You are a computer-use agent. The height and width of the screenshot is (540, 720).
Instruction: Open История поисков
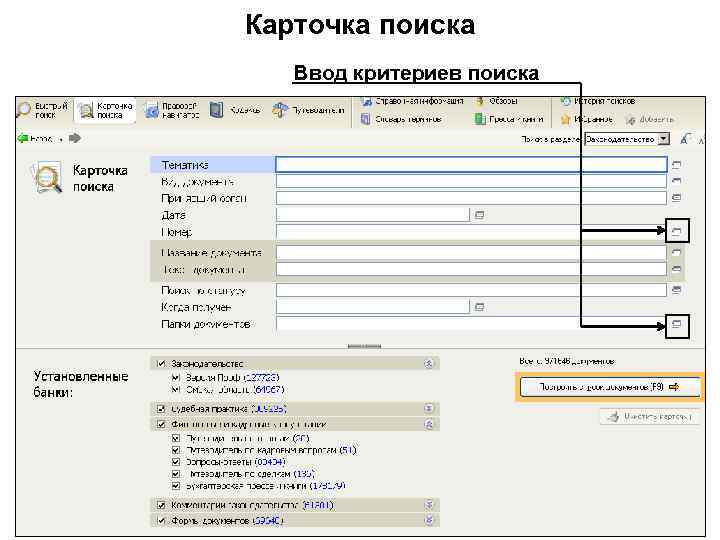tap(598, 101)
